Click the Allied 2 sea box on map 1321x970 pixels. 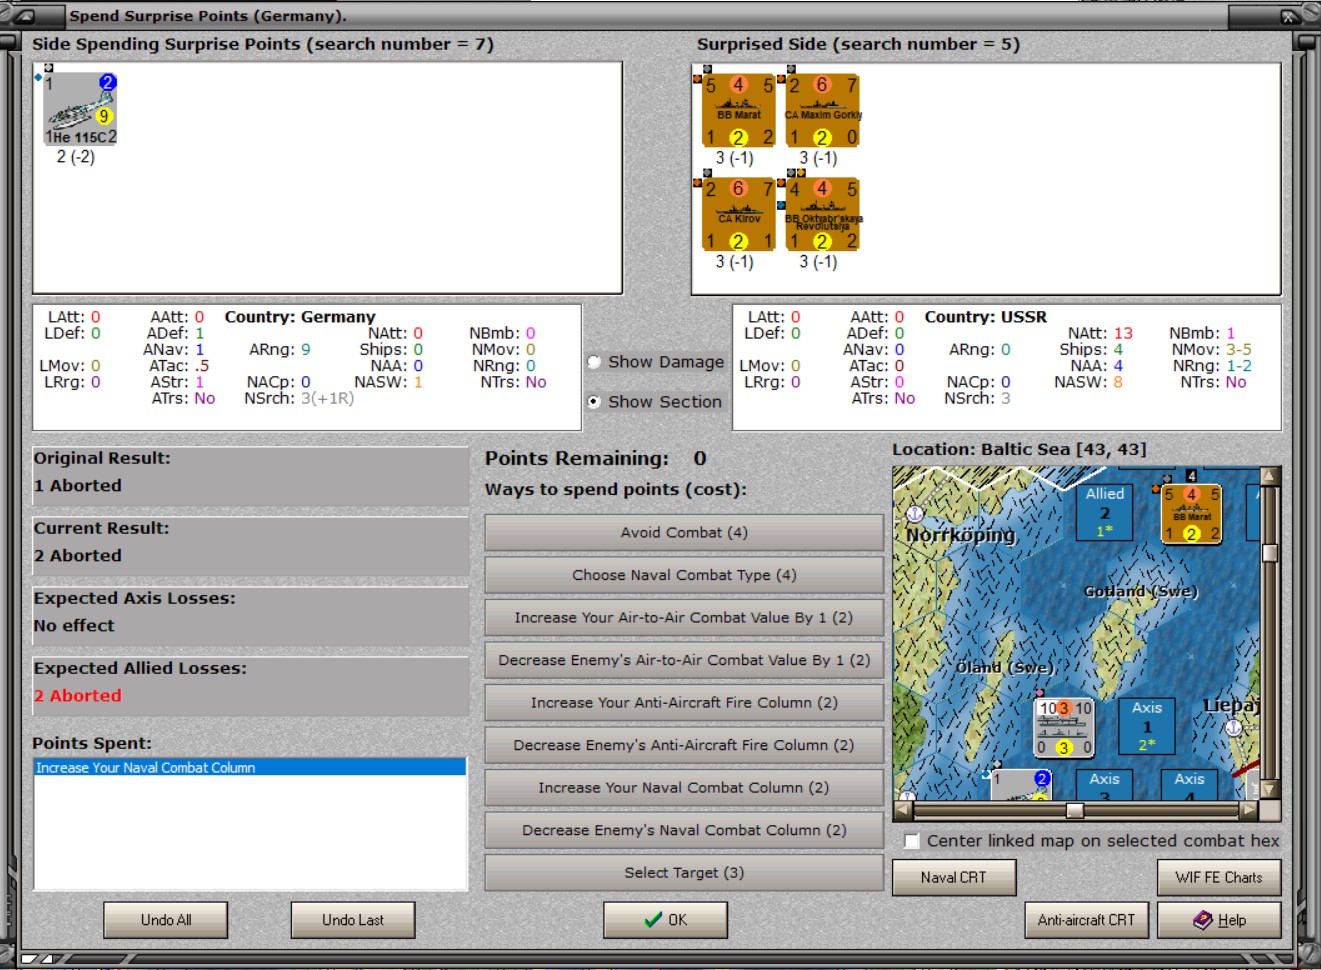click(1105, 512)
